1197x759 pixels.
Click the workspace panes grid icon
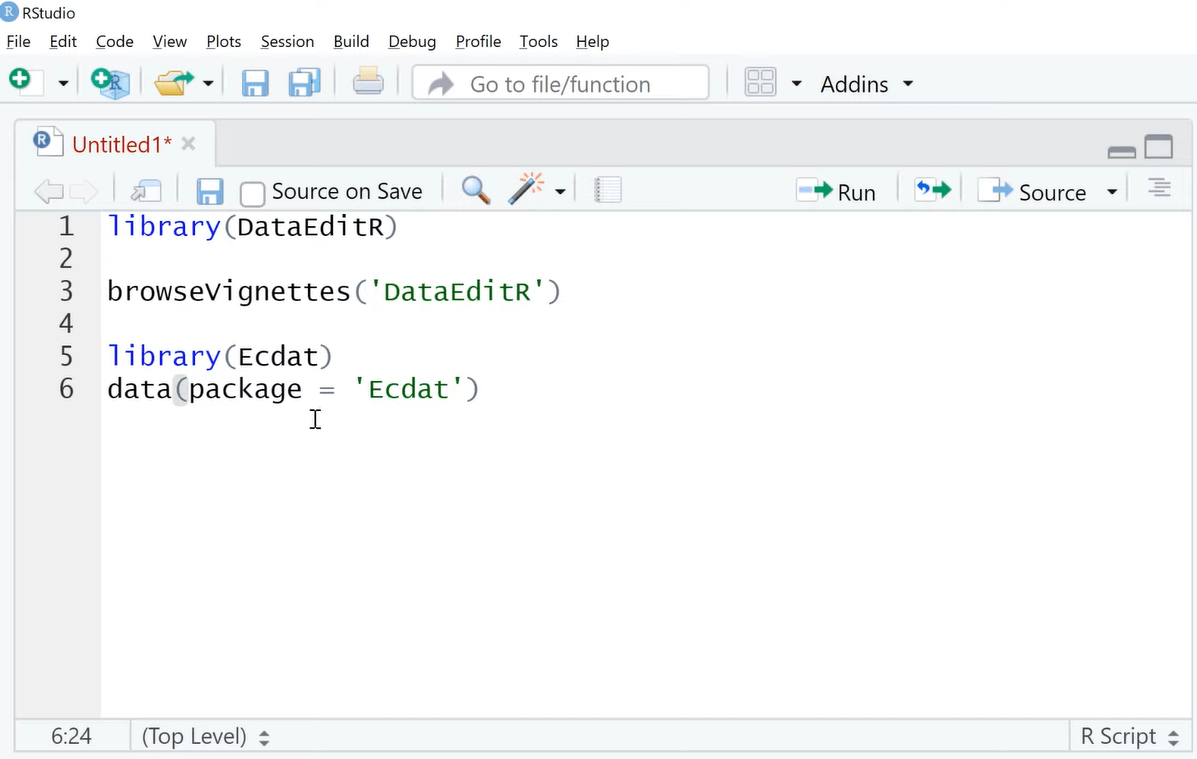coord(760,82)
